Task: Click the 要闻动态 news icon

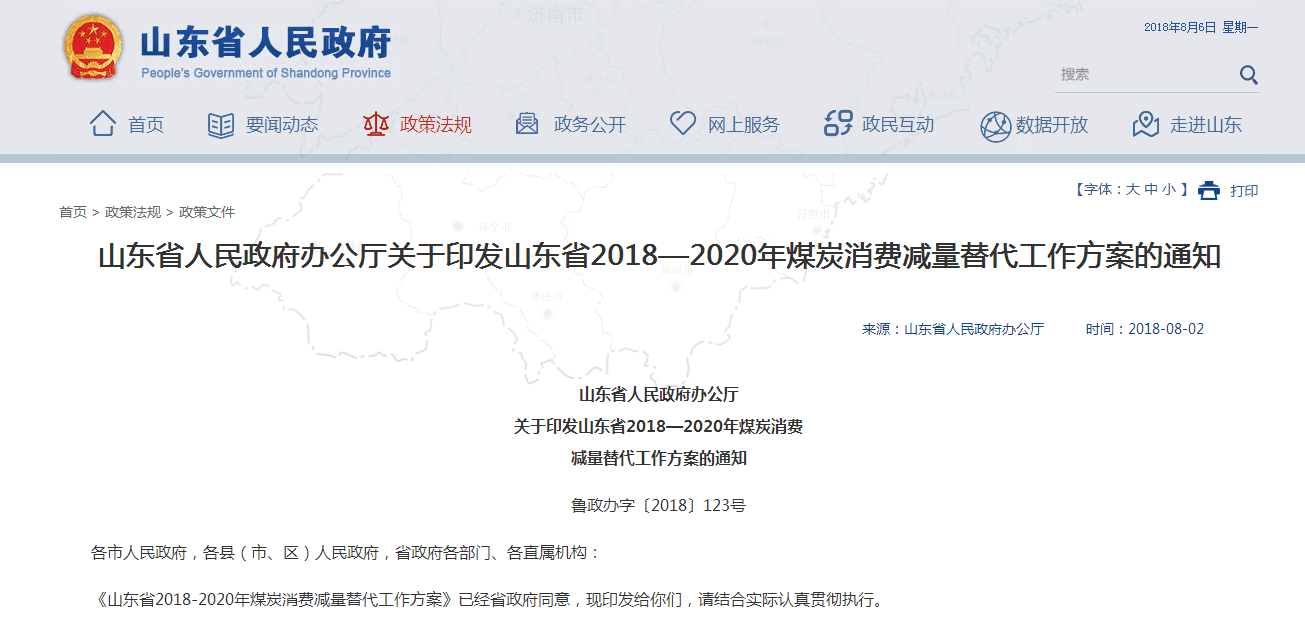Action: (219, 122)
